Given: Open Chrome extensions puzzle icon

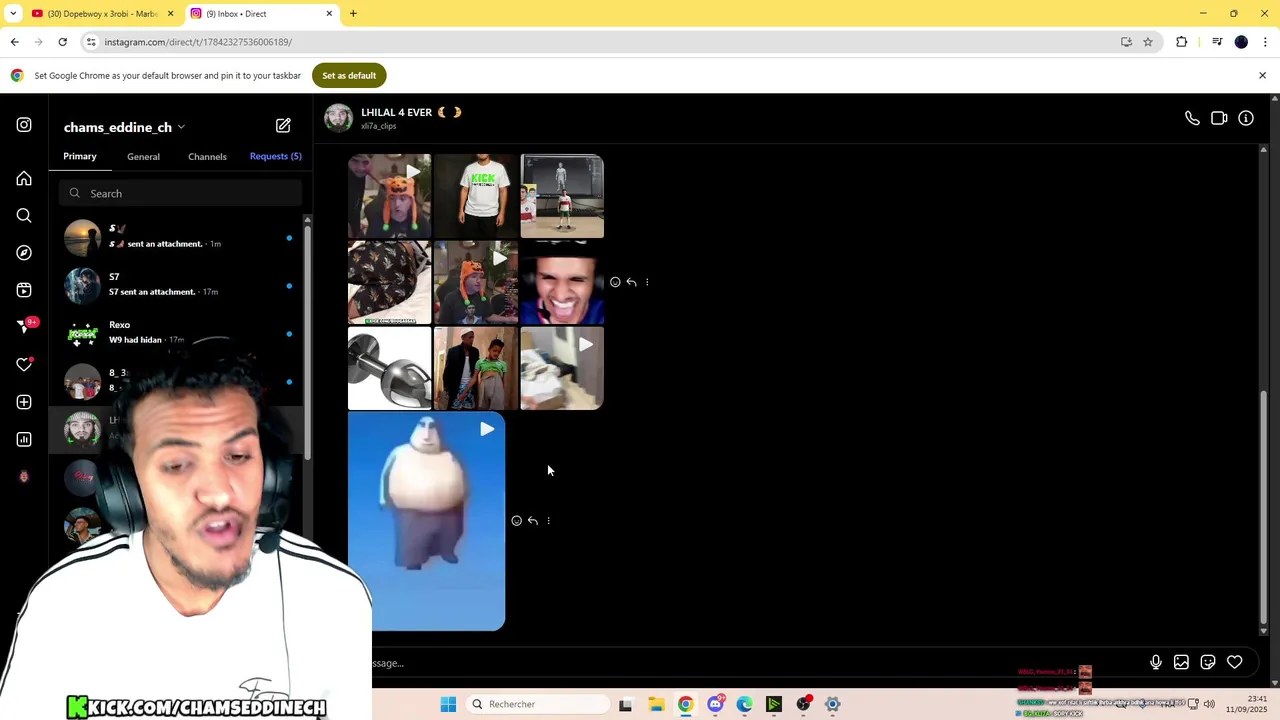Looking at the screenshot, I should 1182,42.
